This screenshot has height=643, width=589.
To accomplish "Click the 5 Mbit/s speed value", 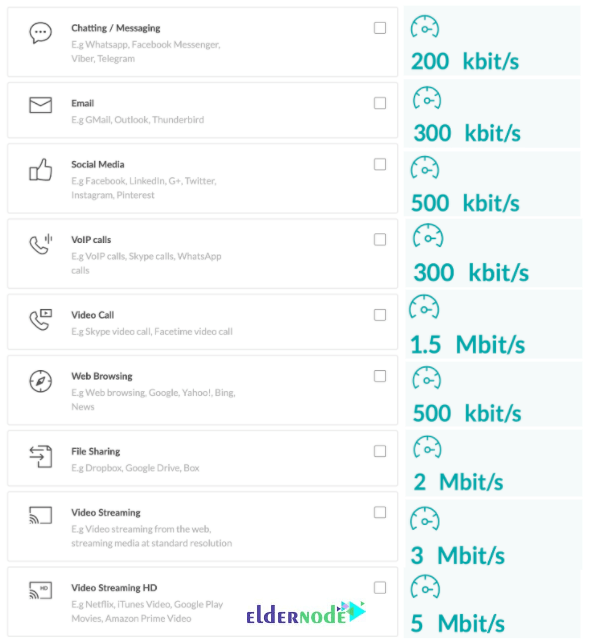I will 457,623.
